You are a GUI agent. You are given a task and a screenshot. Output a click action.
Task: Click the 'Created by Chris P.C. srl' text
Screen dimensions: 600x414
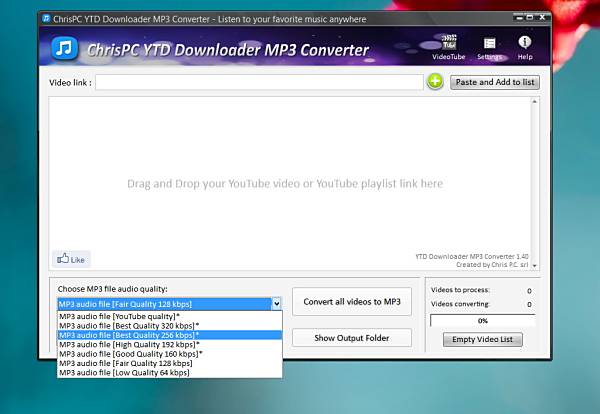point(492,265)
